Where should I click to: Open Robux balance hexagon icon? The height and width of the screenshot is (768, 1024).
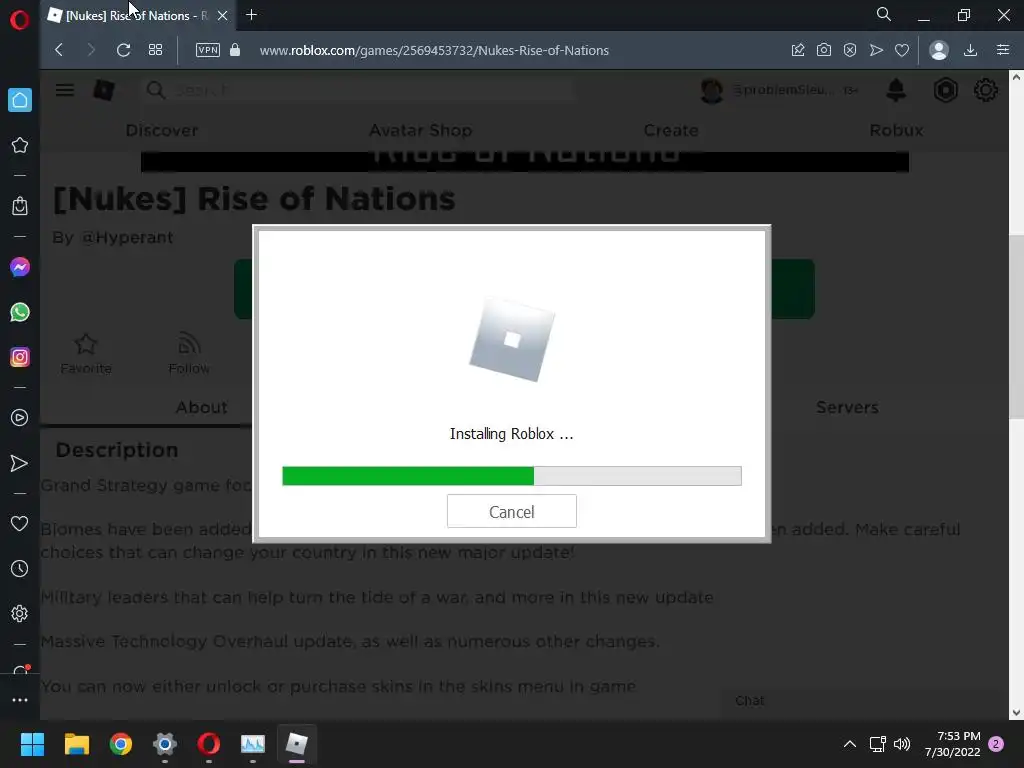pyautogui.click(x=945, y=90)
